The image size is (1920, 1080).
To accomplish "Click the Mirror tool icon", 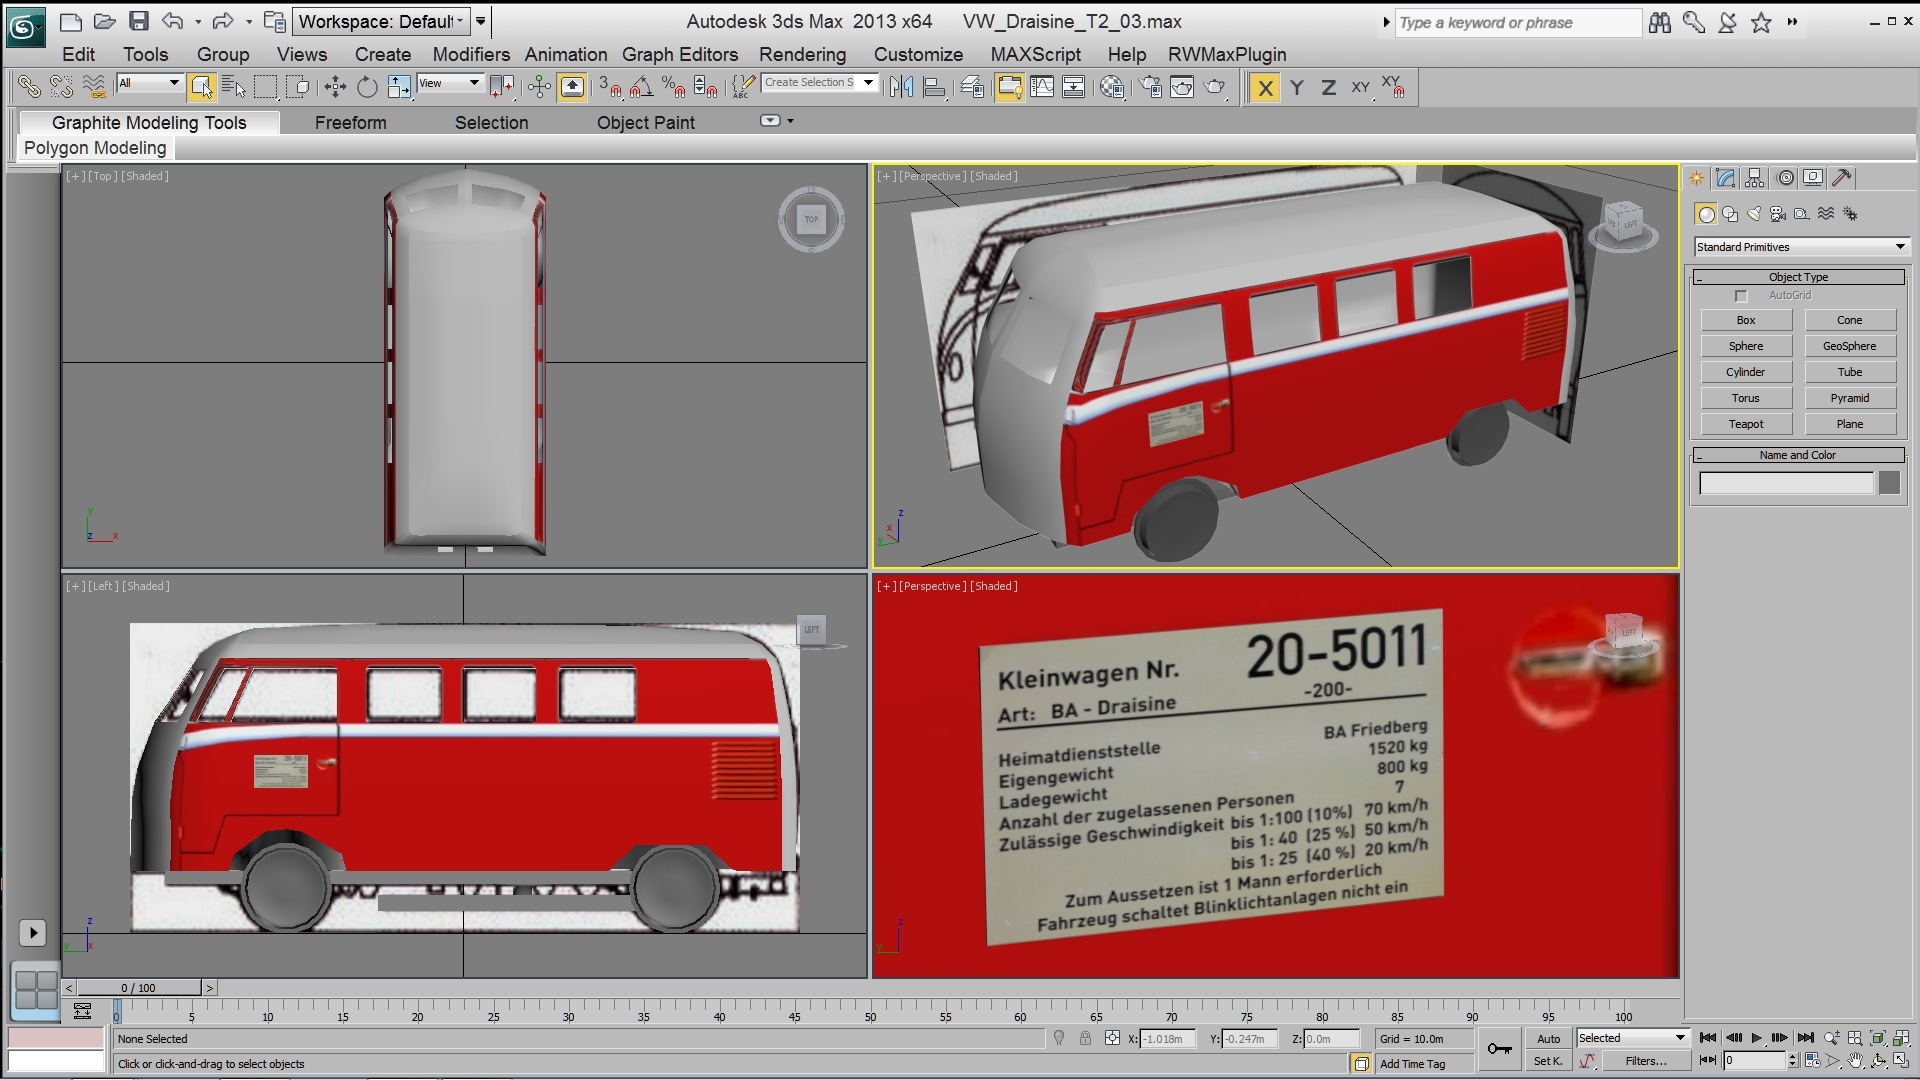I will point(901,87).
